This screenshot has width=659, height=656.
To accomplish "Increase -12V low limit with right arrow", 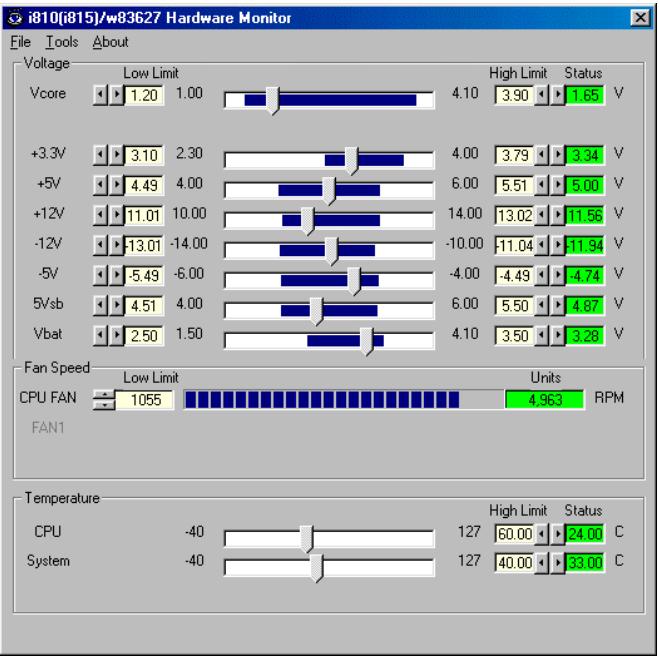I will pyautogui.click(x=116, y=245).
